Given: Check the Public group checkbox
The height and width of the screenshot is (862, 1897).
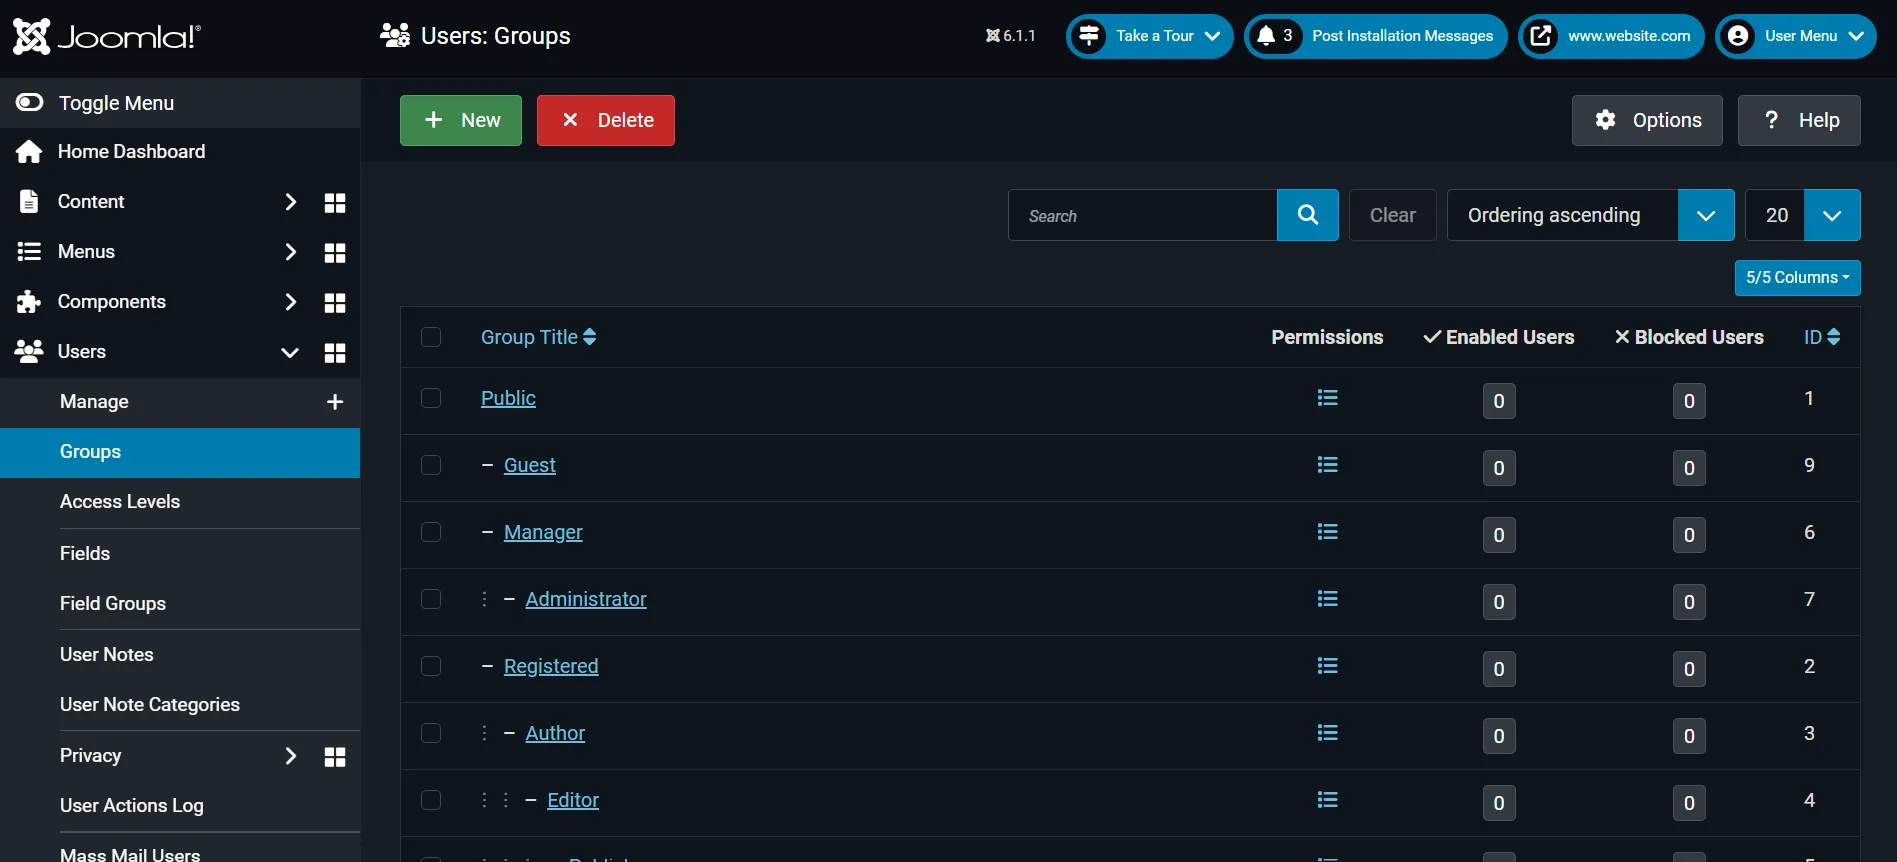Looking at the screenshot, I should click(x=431, y=398).
